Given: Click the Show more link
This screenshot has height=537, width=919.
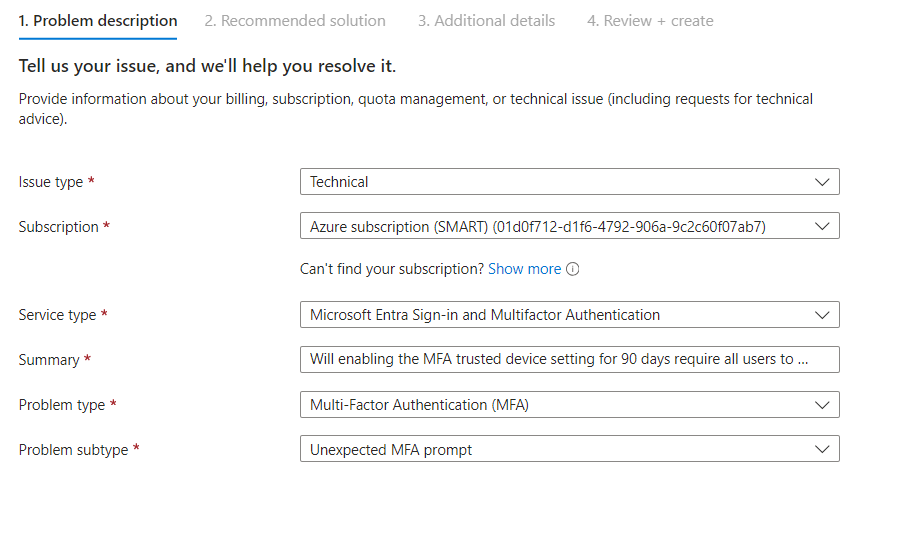Looking at the screenshot, I should [x=525, y=269].
